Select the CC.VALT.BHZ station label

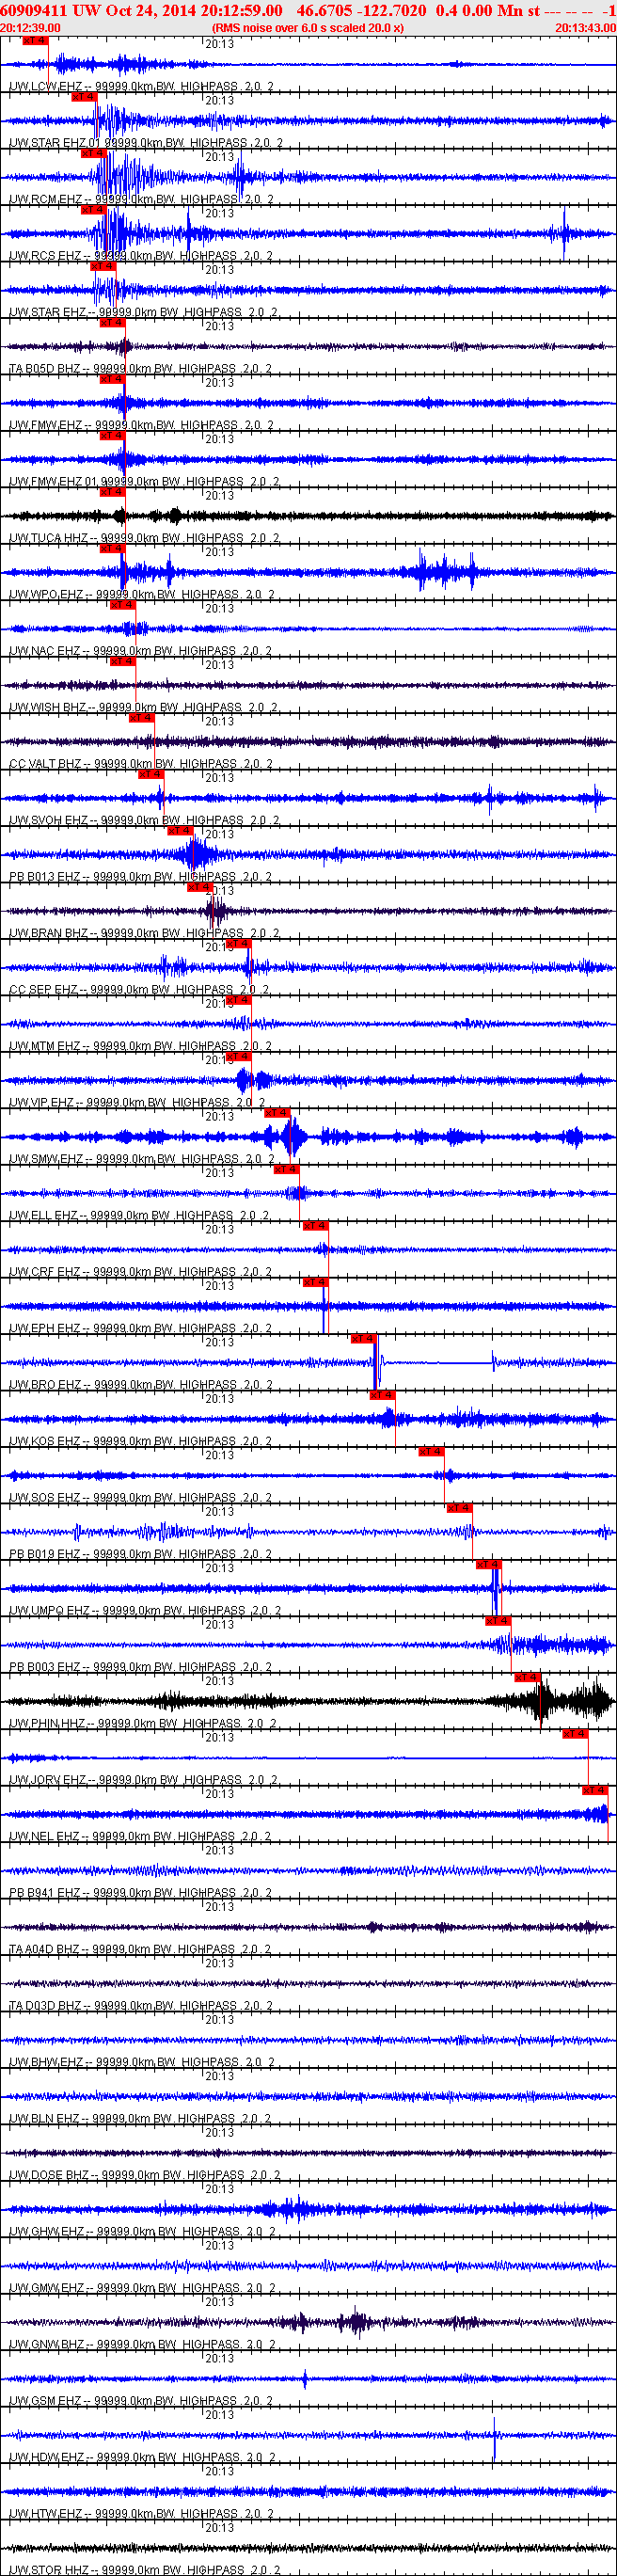click(141, 764)
